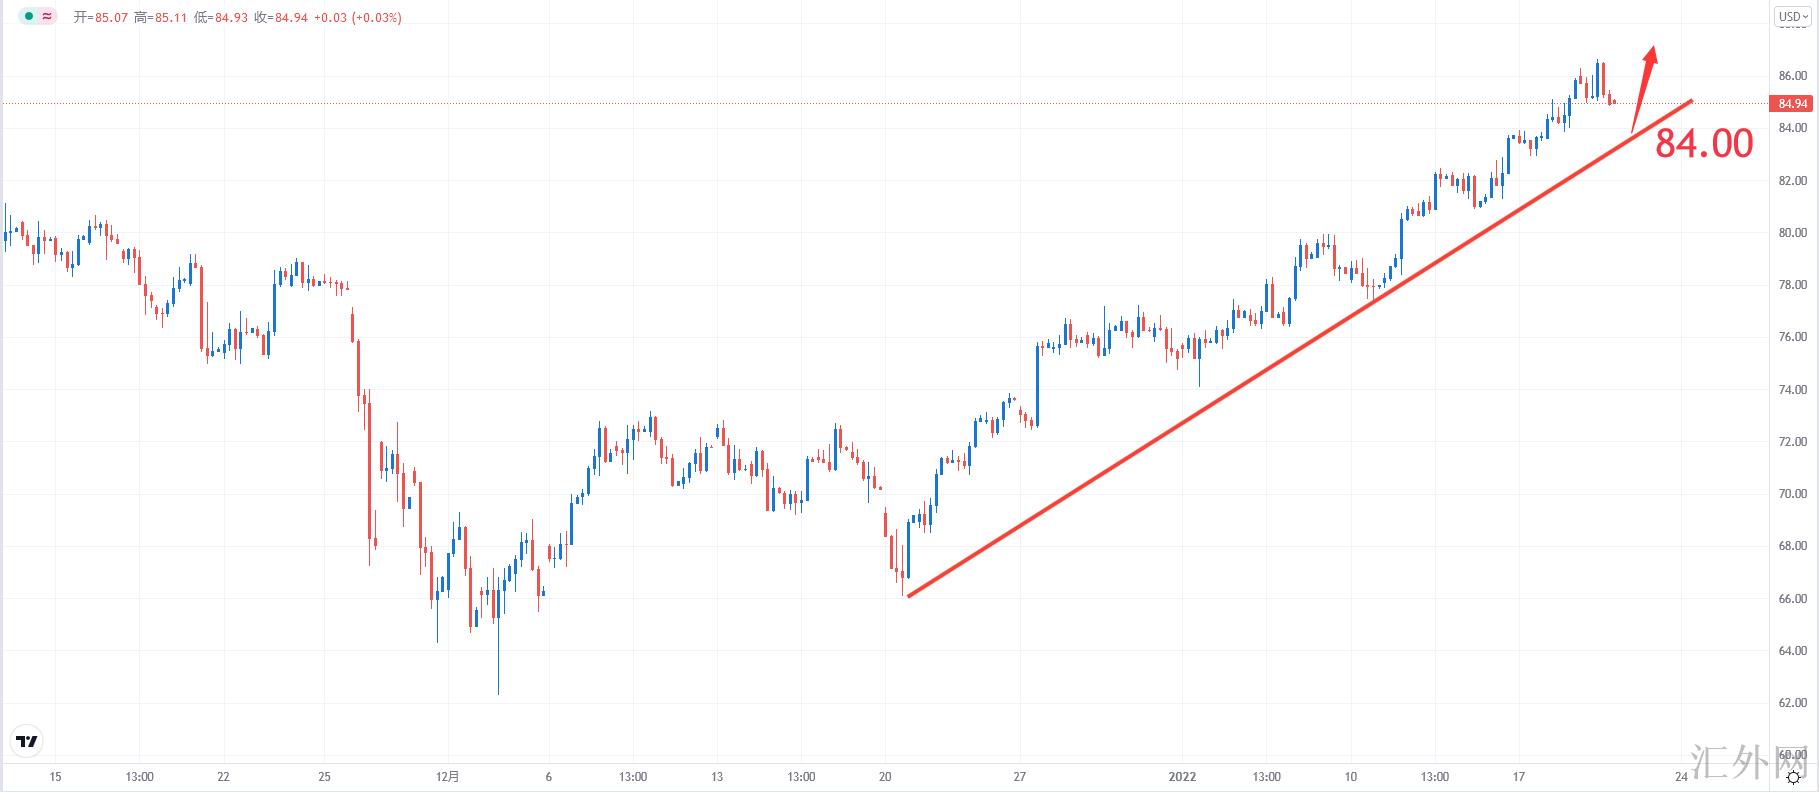Click the 高=85.11 high value

point(160,18)
